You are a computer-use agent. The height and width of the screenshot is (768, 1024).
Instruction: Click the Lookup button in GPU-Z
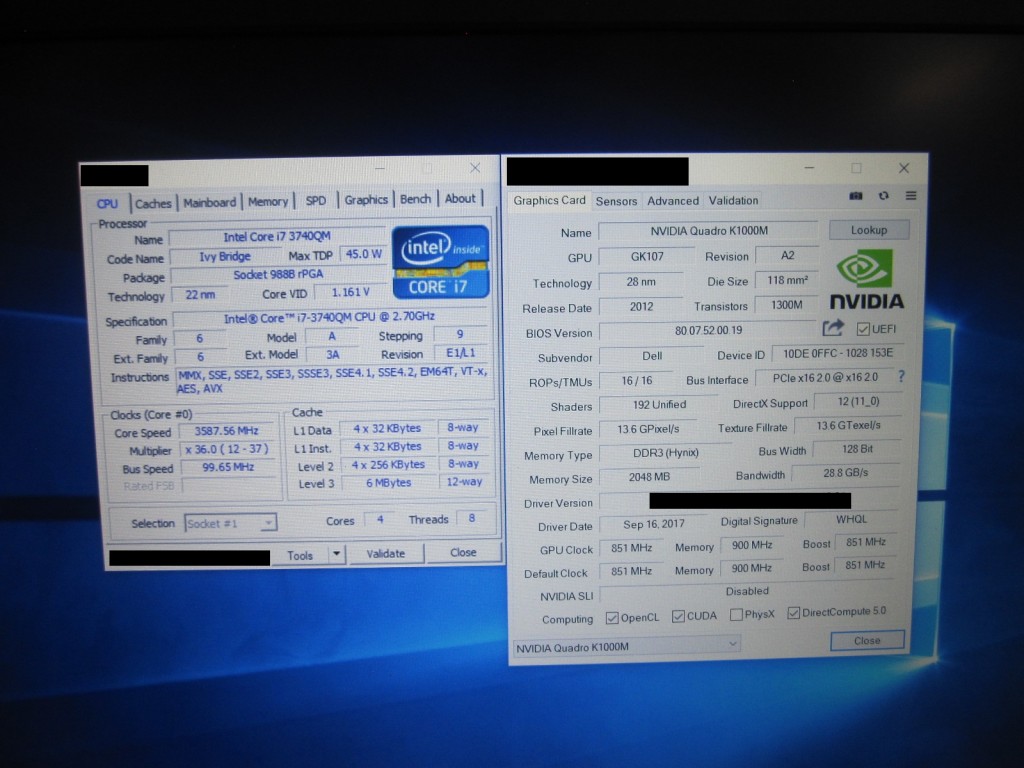point(869,230)
